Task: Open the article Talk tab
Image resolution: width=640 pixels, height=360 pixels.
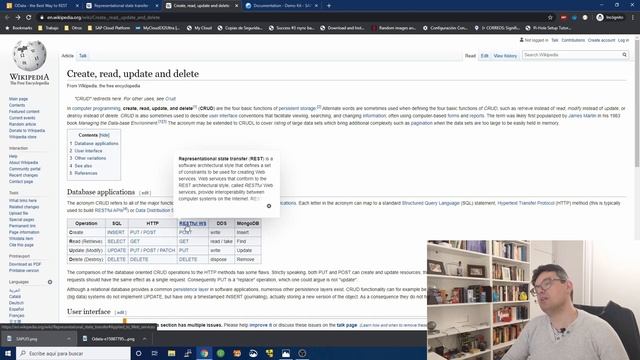Action: (x=83, y=56)
